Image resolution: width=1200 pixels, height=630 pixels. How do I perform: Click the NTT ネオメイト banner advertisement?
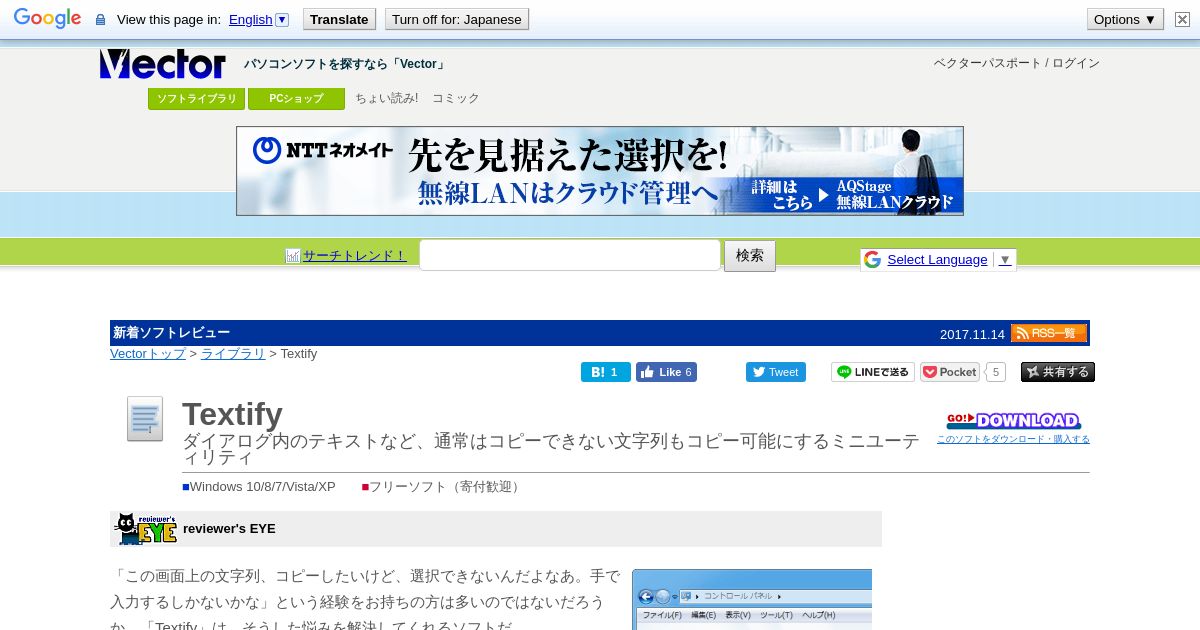pyautogui.click(x=600, y=171)
